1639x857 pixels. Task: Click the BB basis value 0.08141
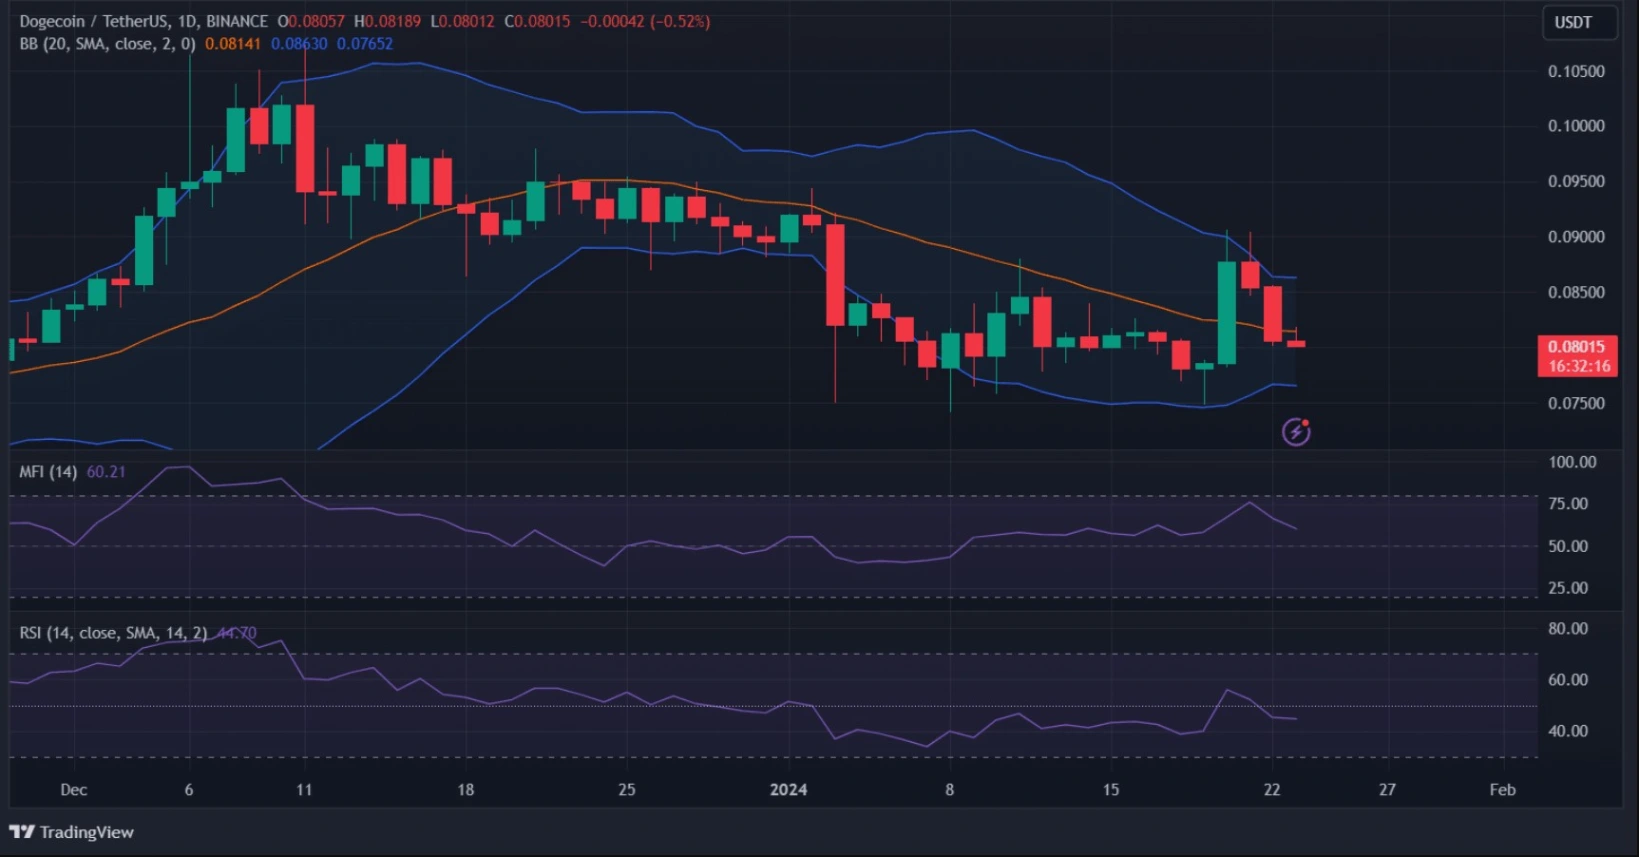click(x=232, y=44)
